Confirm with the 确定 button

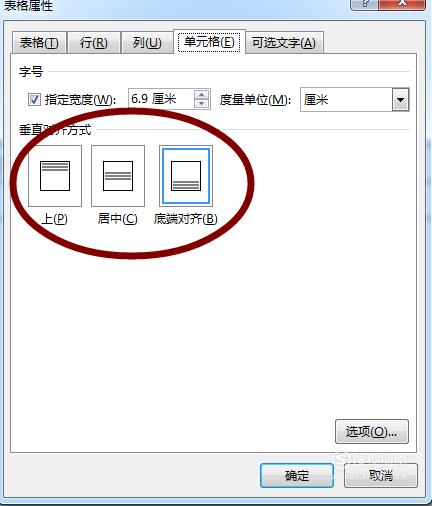(x=297, y=476)
